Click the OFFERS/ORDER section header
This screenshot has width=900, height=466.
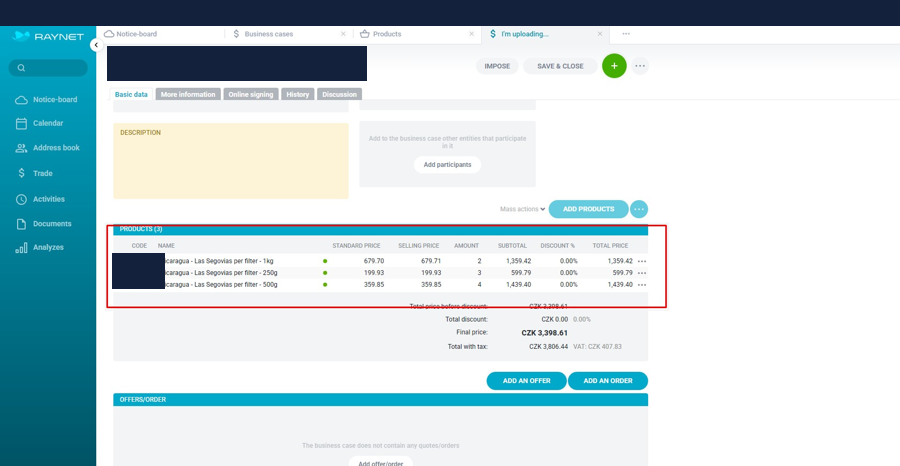pos(381,399)
